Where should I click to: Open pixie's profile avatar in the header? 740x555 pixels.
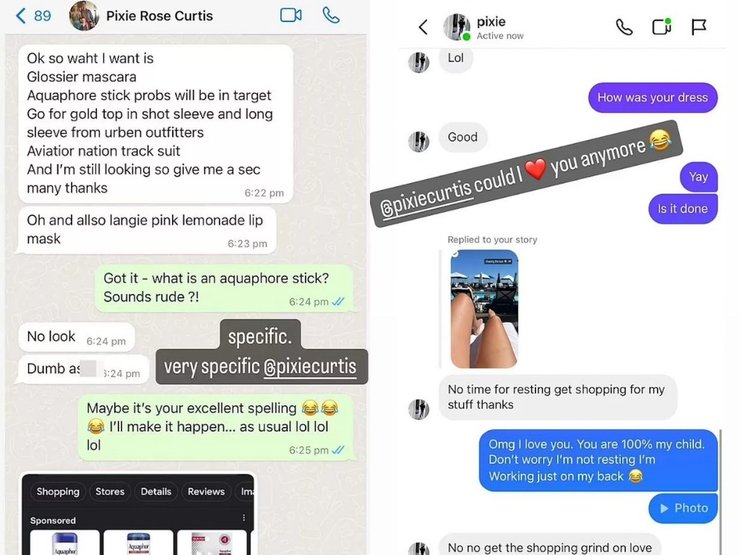[456, 27]
